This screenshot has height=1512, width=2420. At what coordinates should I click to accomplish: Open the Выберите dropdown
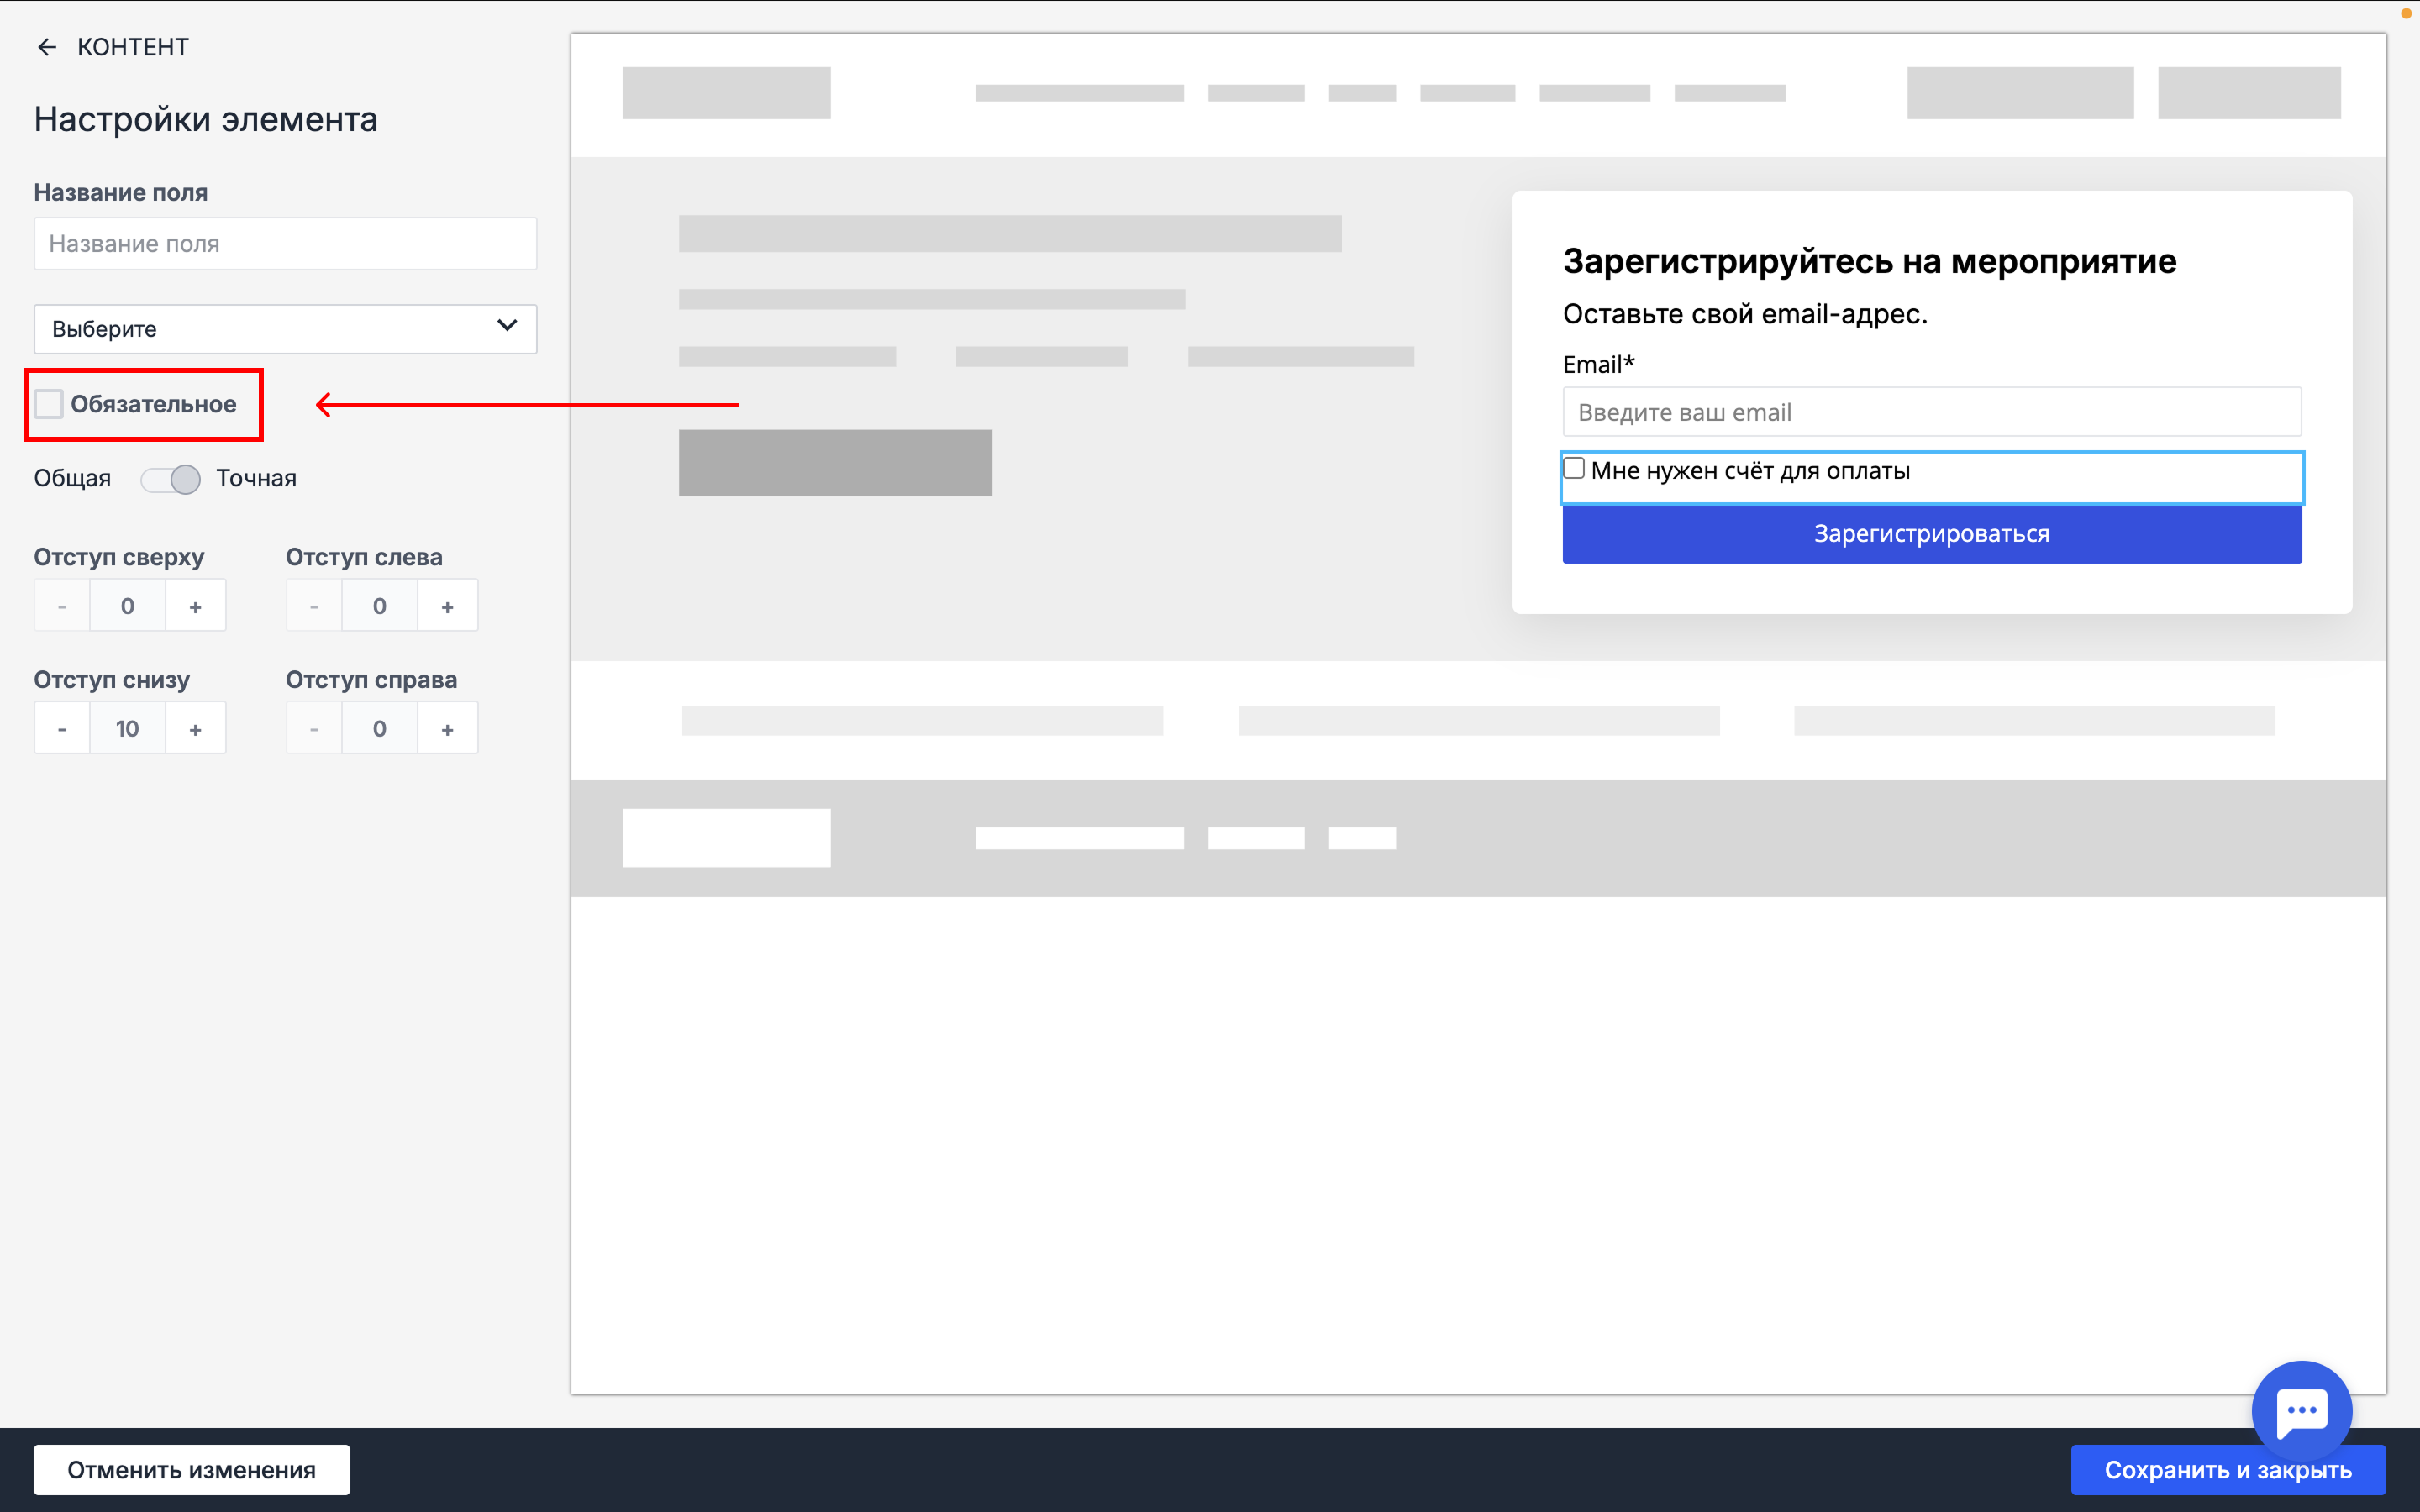(x=285, y=329)
